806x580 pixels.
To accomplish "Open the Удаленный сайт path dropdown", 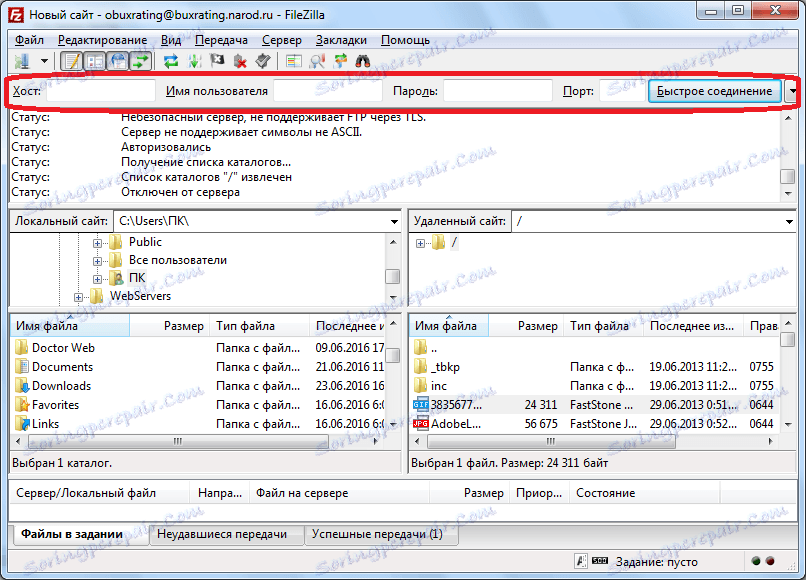I will [789, 222].
